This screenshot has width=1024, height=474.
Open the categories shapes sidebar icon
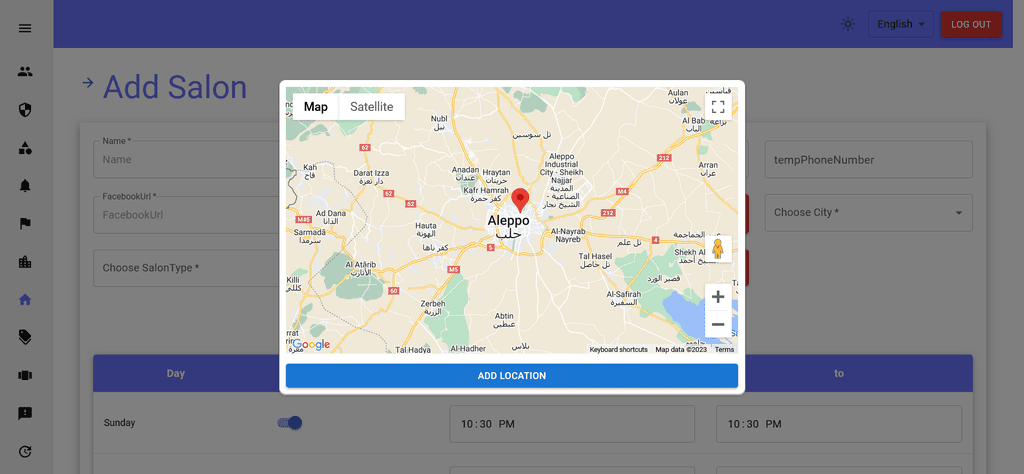(x=25, y=148)
